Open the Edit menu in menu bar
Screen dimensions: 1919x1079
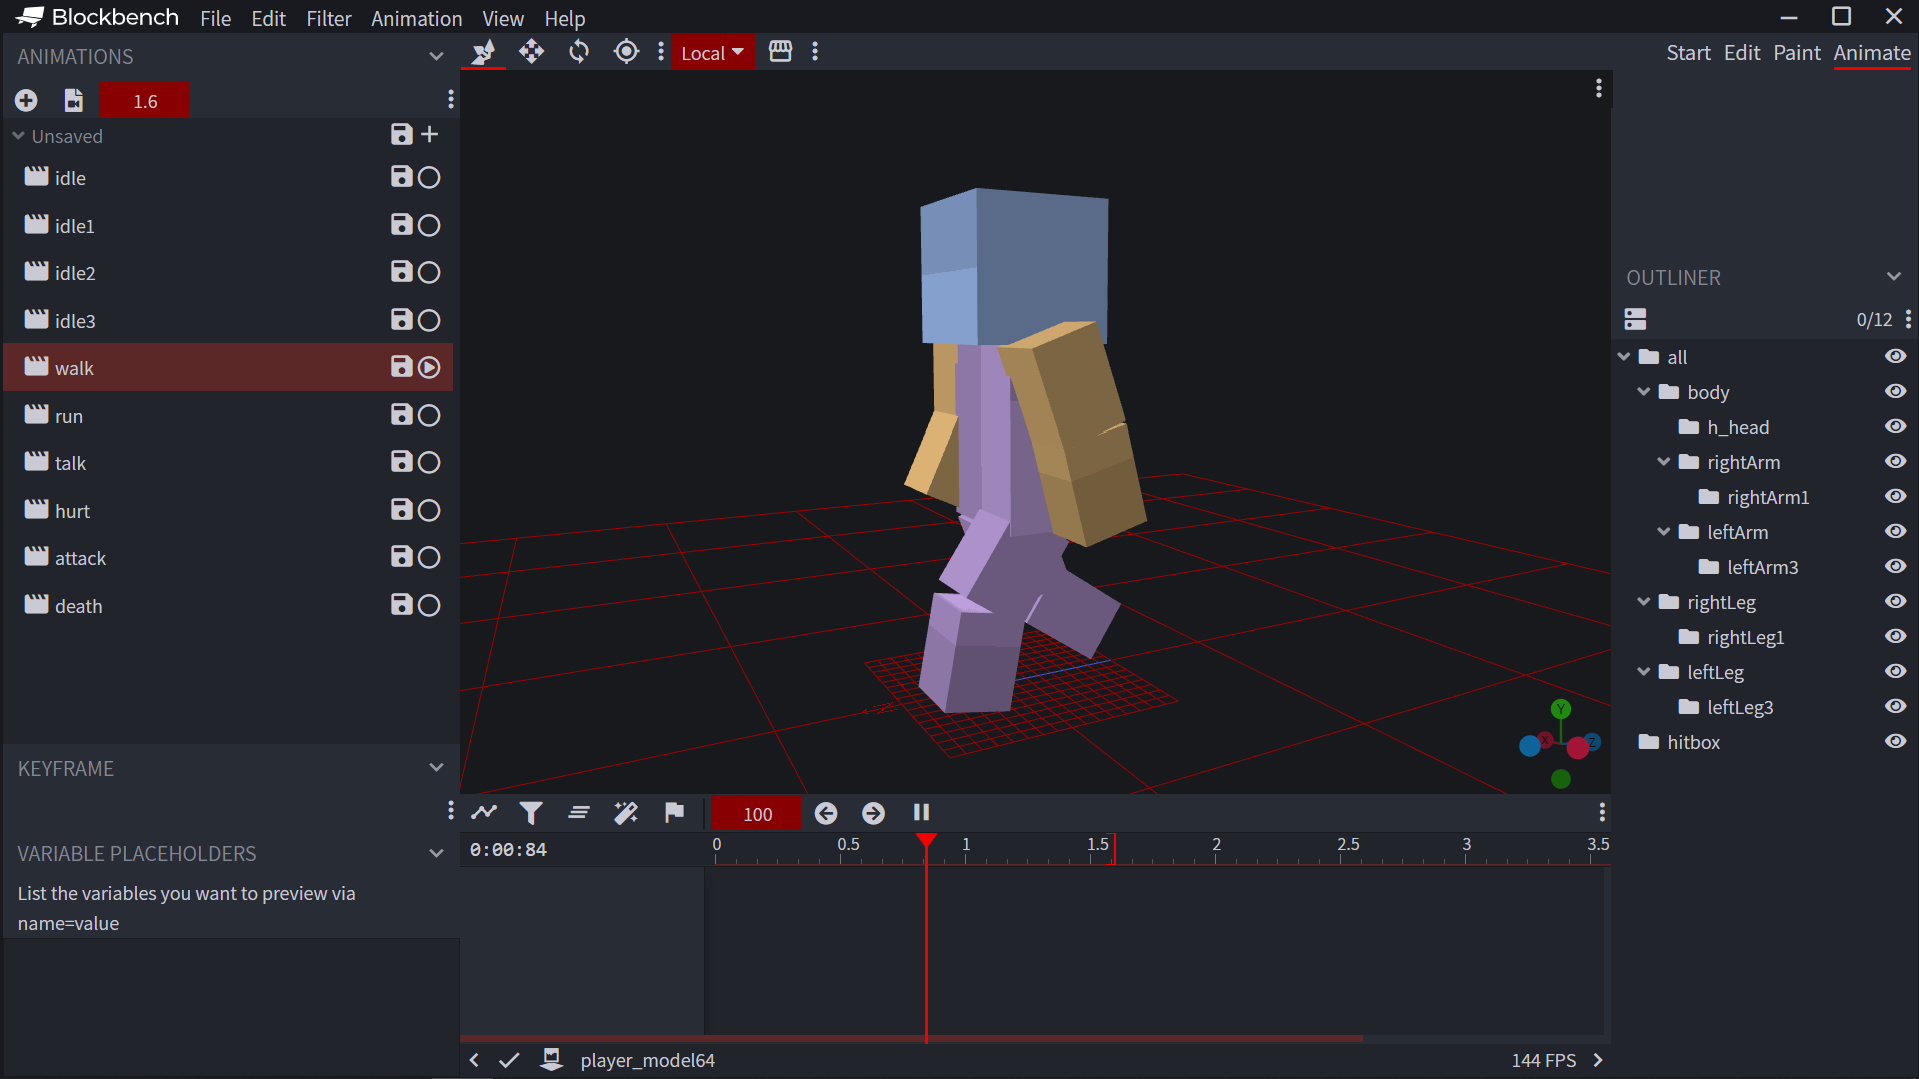[x=268, y=18]
